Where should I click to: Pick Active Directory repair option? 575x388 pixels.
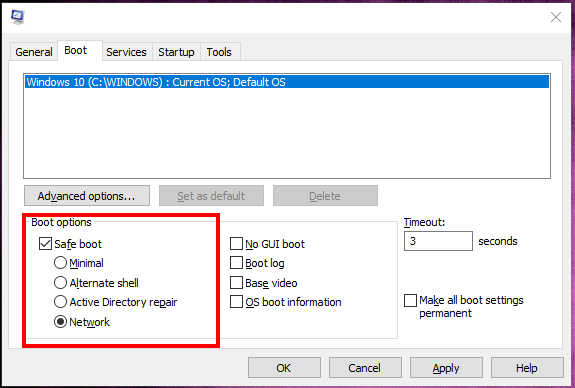[x=60, y=302]
